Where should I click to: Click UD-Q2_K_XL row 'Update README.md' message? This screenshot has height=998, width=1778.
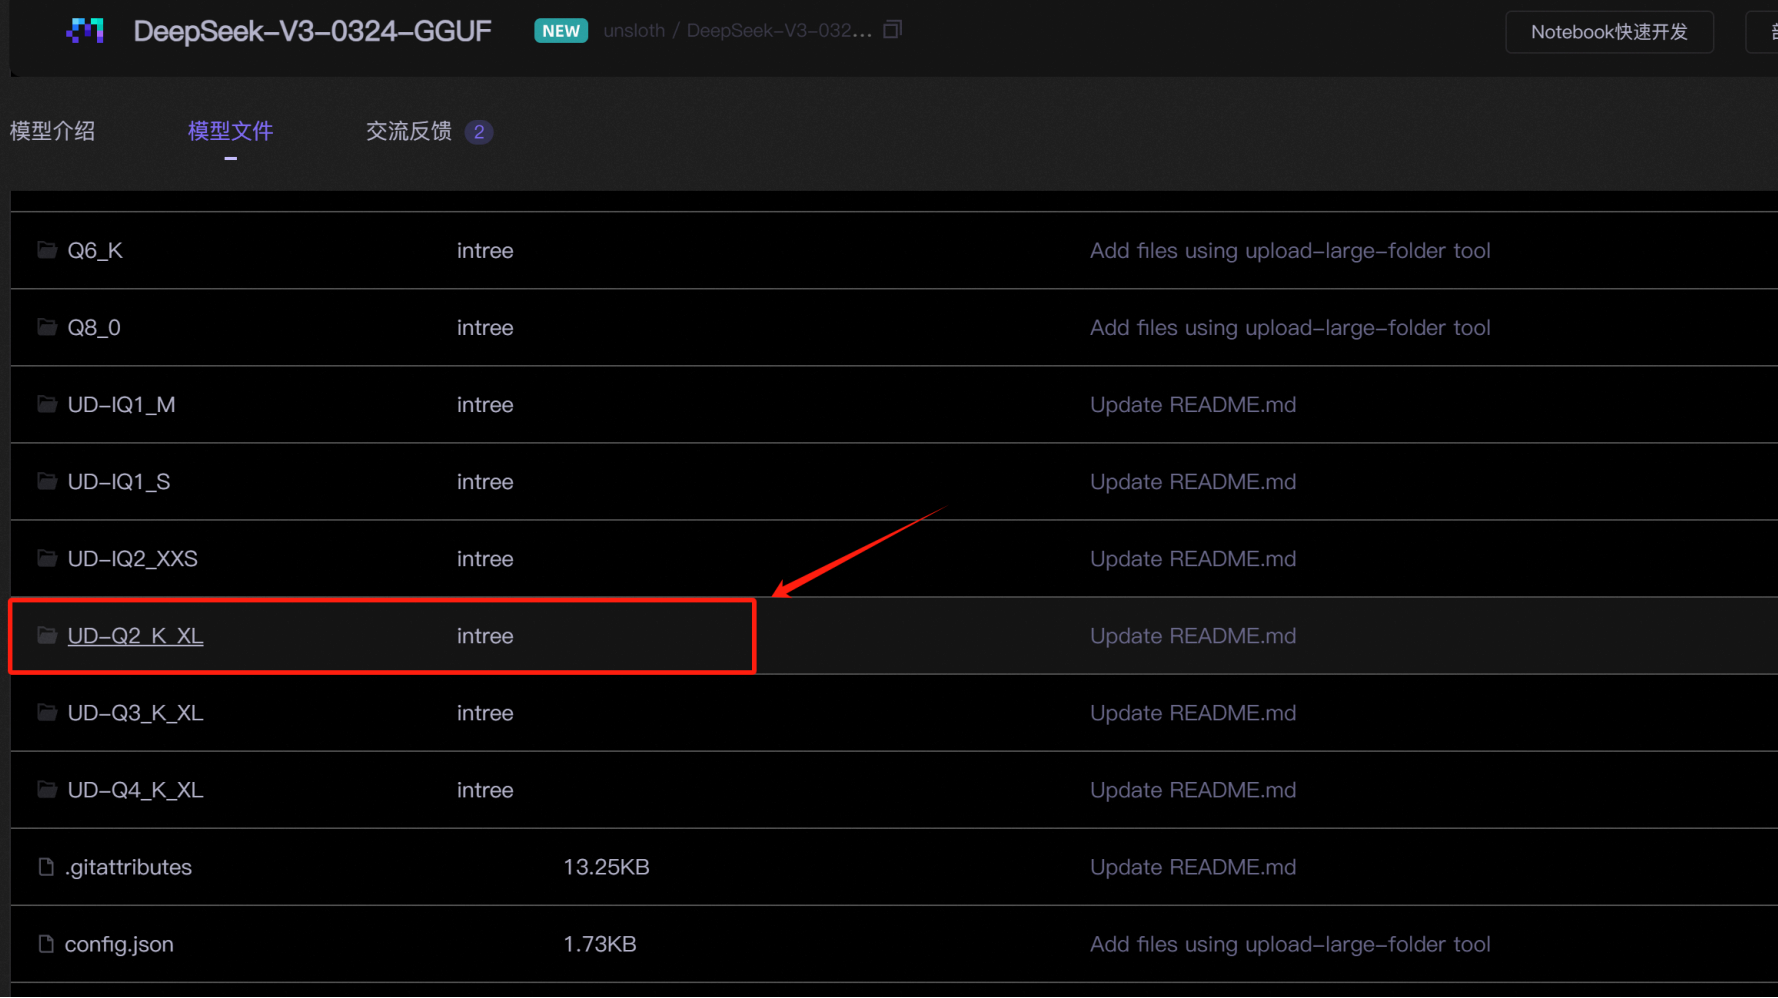pyautogui.click(x=1193, y=635)
